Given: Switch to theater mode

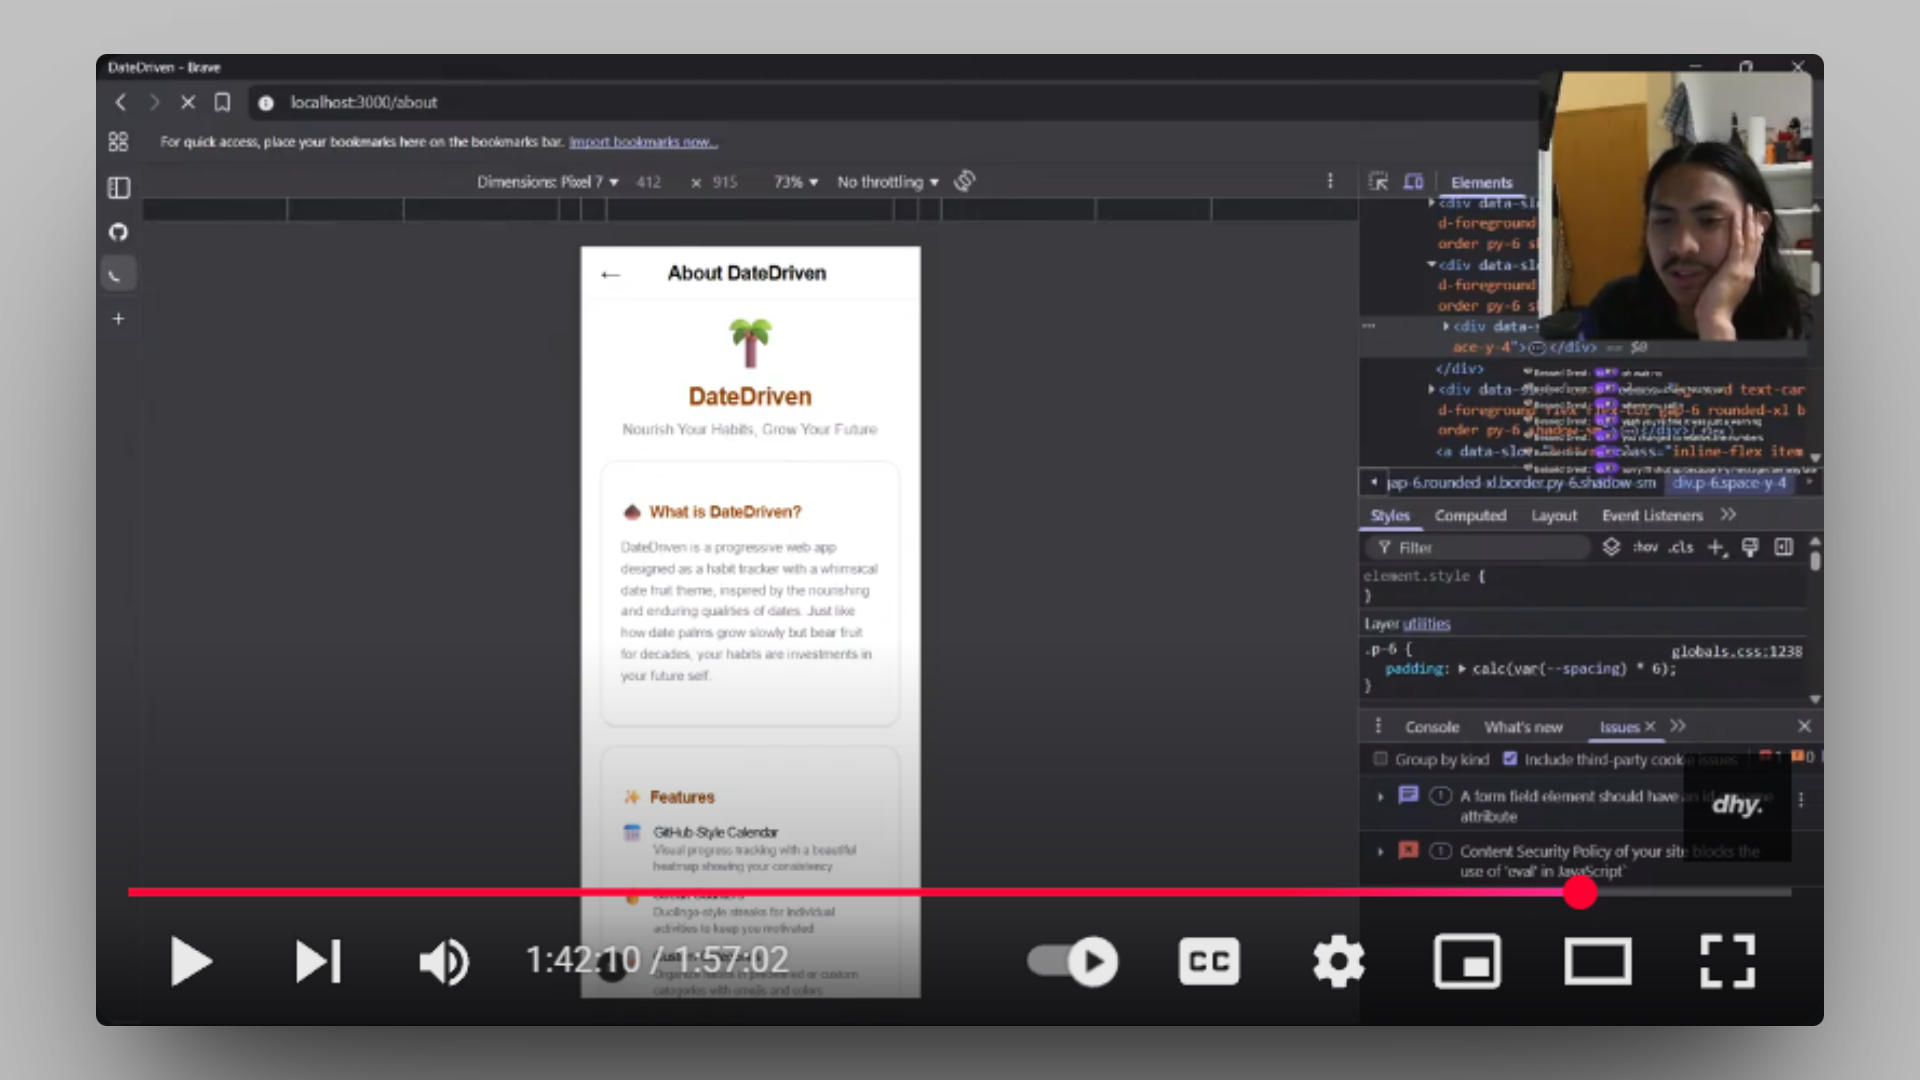Looking at the screenshot, I should click(x=1598, y=962).
